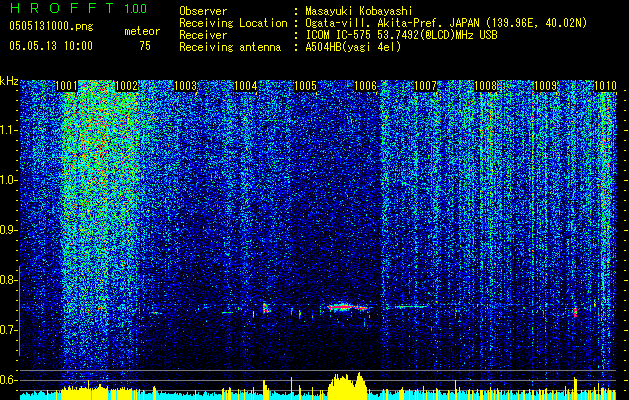Click the 1001 time marker

(66, 86)
